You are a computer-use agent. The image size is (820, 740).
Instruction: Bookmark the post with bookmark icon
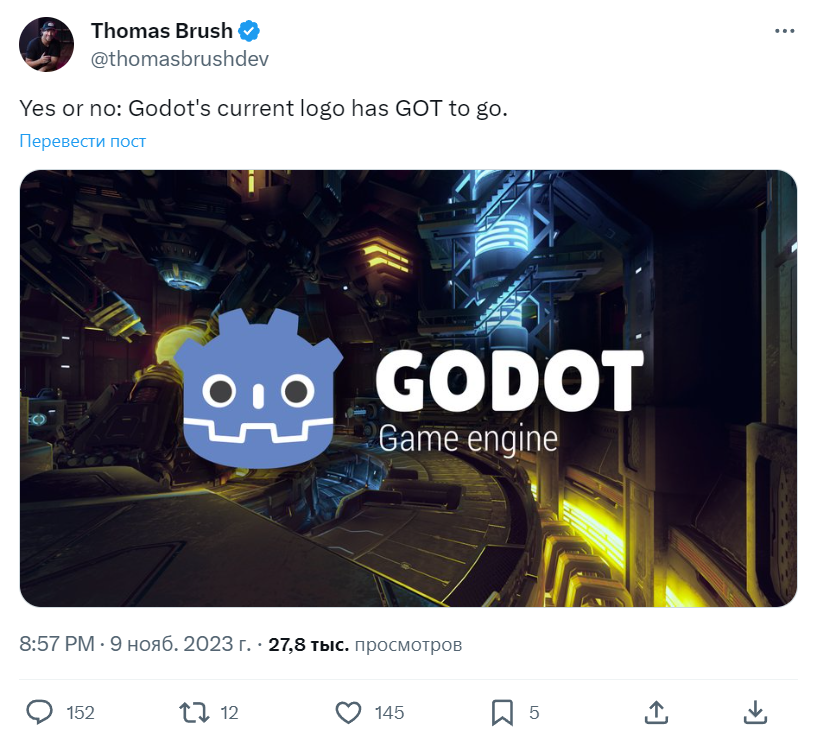tap(502, 713)
